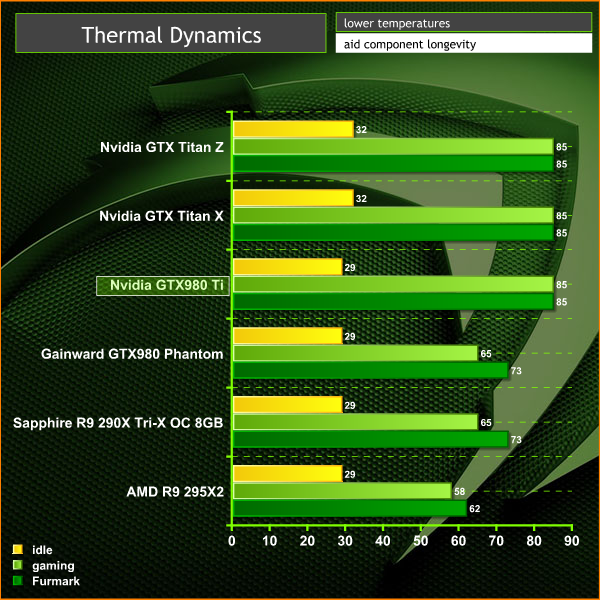The width and height of the screenshot is (600, 600).
Task: Click the GTX980 Ti Furmark bar
Action: (x=393, y=302)
